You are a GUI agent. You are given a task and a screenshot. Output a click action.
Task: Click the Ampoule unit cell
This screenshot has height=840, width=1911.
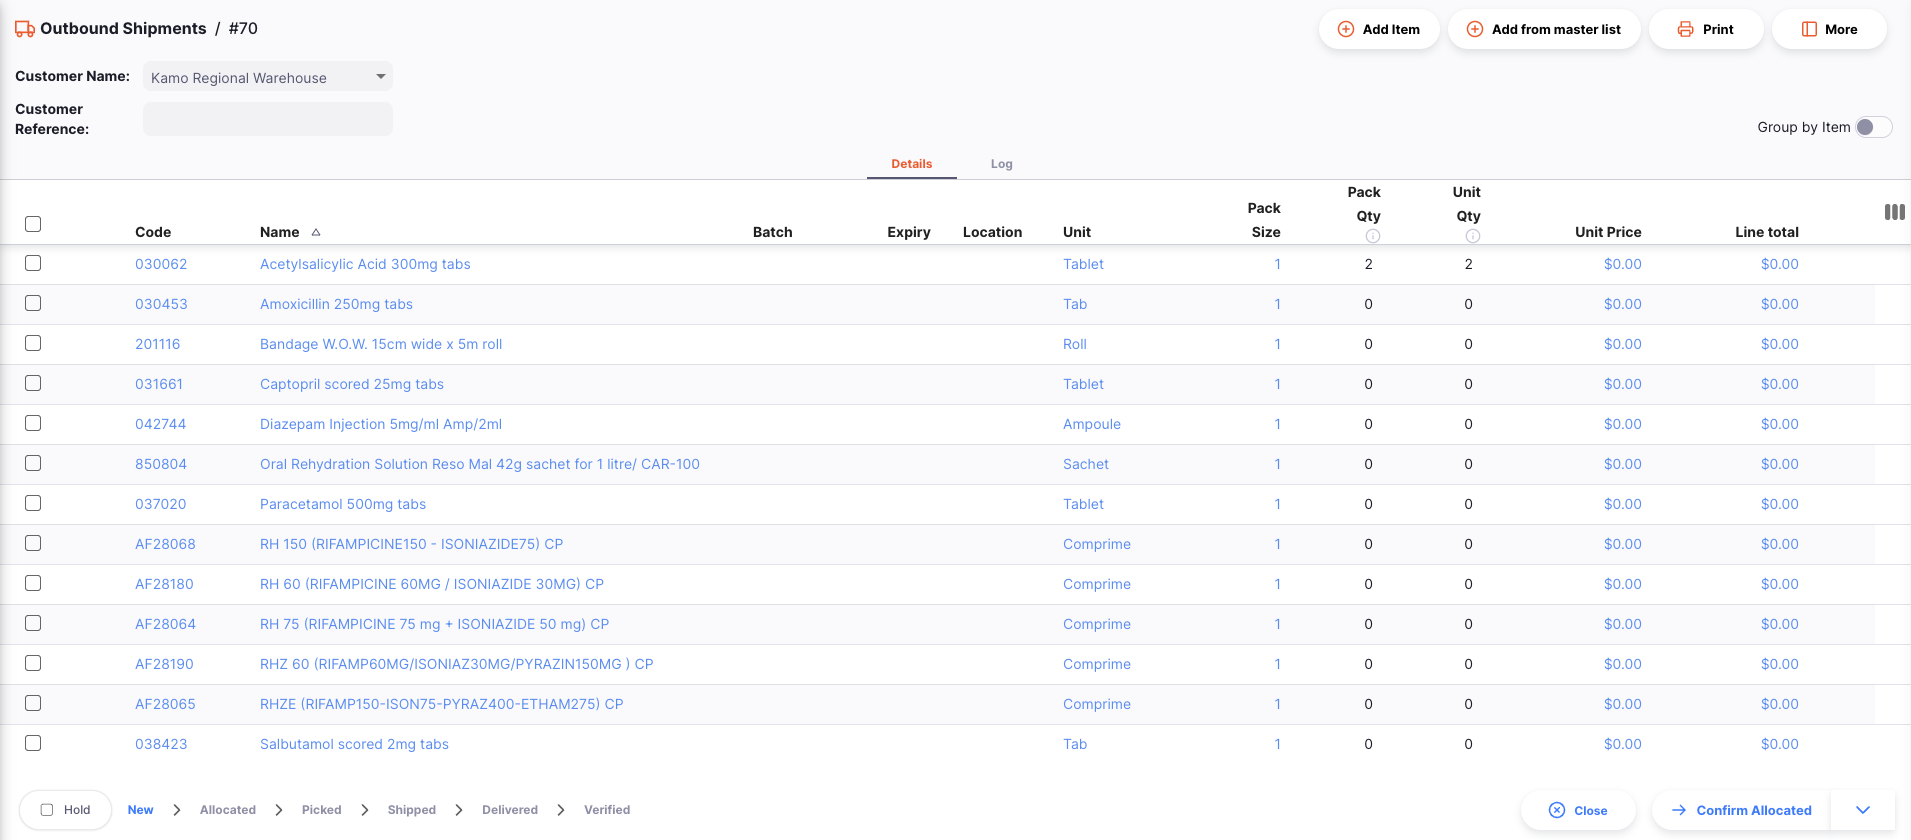1092,424
